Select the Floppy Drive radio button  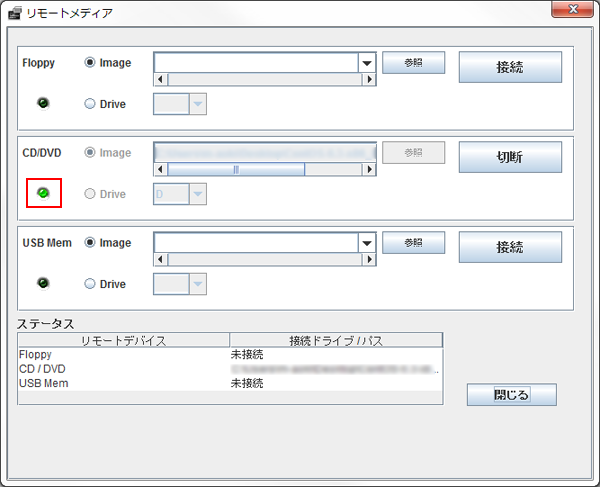[x=90, y=104]
